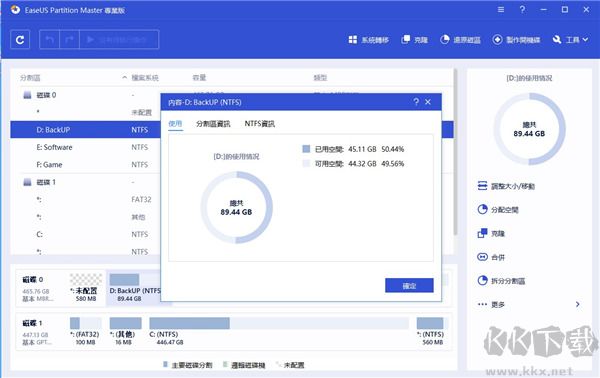Click the usage donut chart in dialog
Viewport: 600px width, 378px height.
(x=236, y=207)
